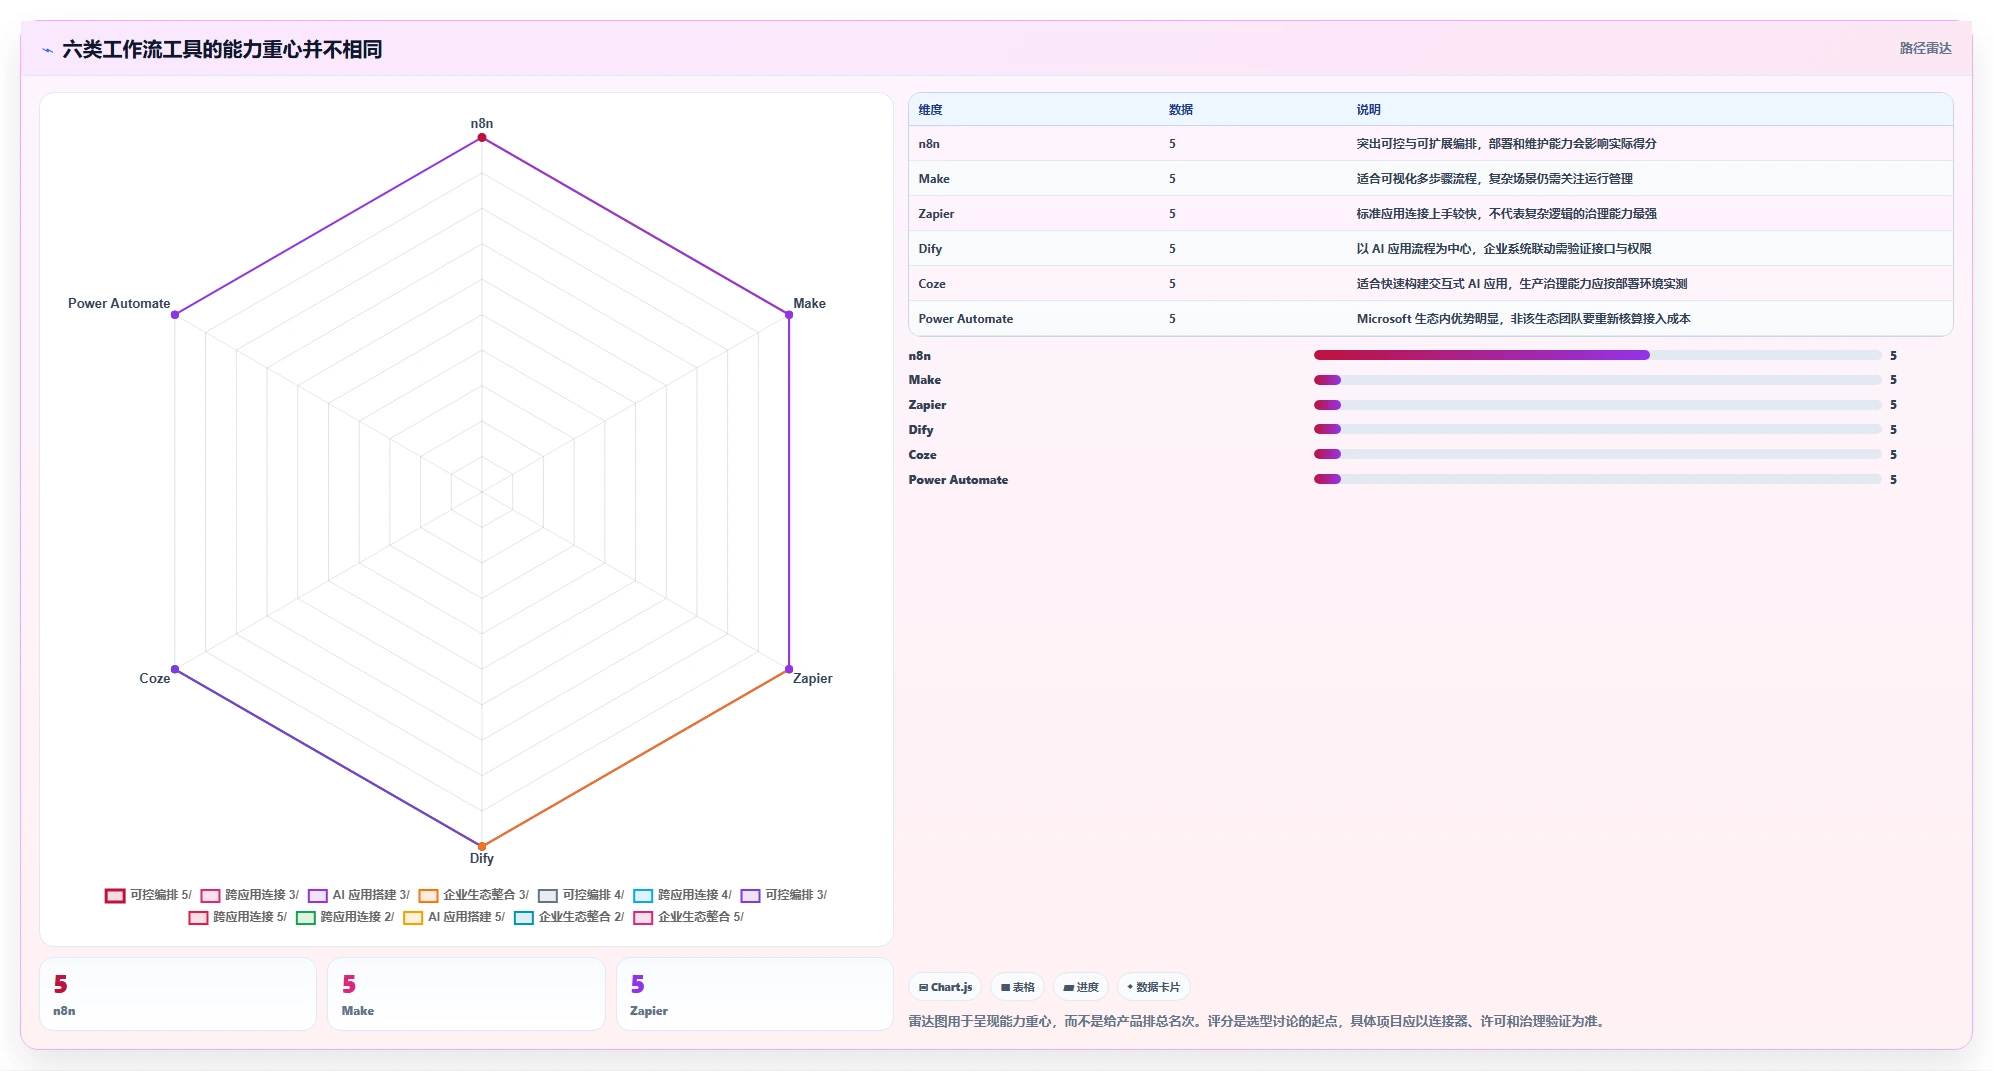This screenshot has height=1071, width=1993.
Task: Toggle legend item 跨应用连接 2/
Action: [x=345, y=917]
